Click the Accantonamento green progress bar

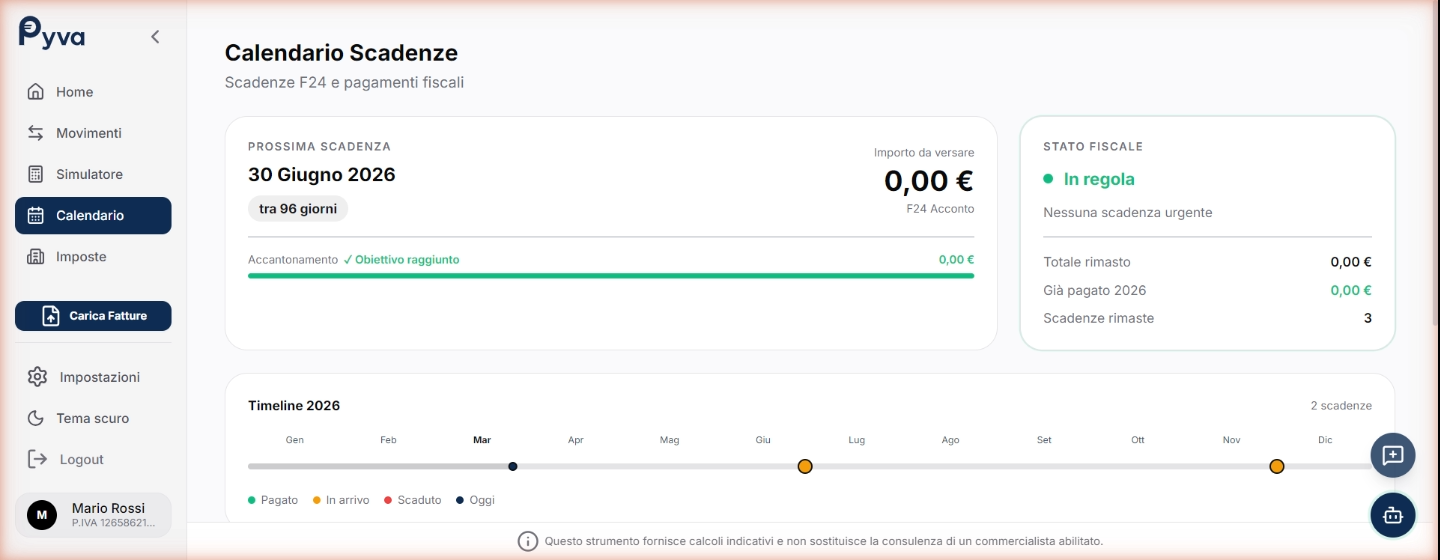(x=610, y=275)
